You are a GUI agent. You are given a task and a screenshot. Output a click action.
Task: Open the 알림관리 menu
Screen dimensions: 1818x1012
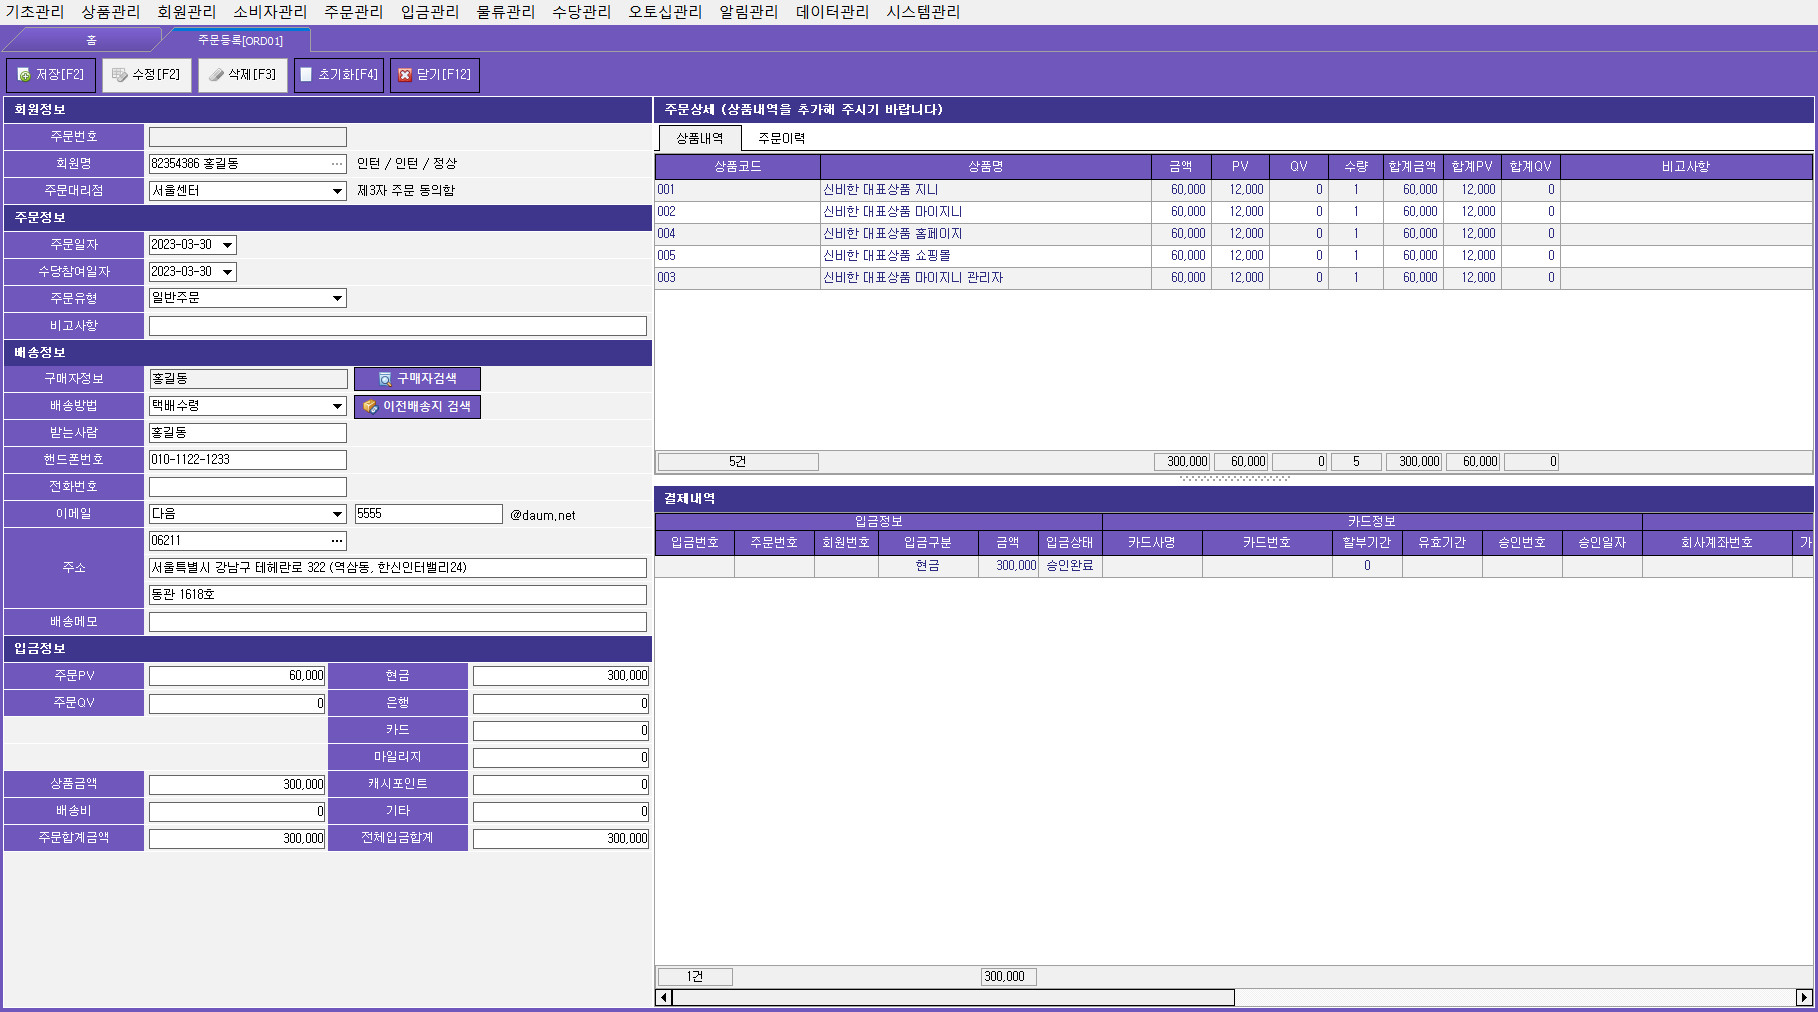[x=749, y=12]
